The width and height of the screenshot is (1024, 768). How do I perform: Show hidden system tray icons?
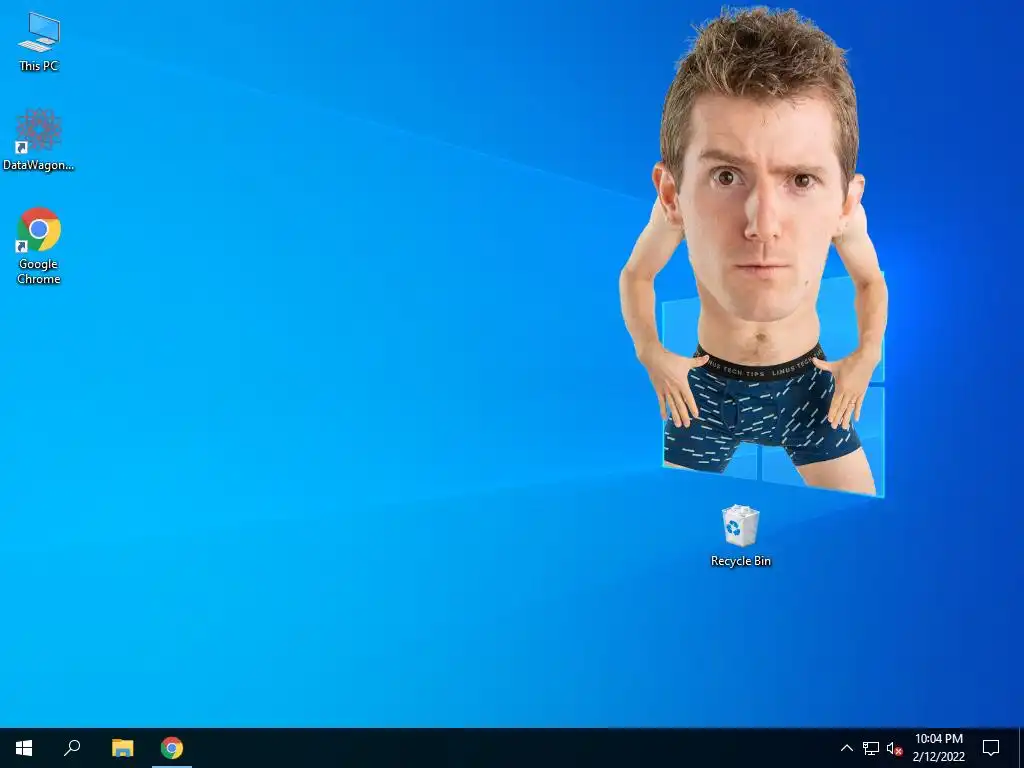pyautogui.click(x=846, y=748)
